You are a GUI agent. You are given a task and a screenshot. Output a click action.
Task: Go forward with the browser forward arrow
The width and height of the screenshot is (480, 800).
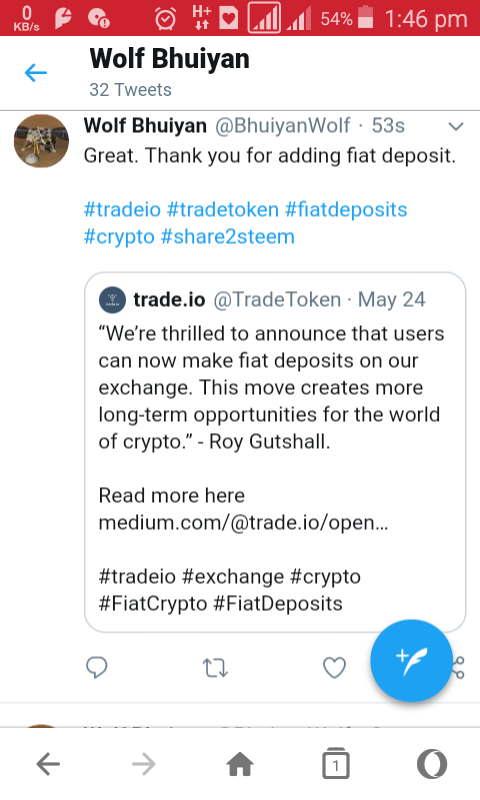point(144,764)
